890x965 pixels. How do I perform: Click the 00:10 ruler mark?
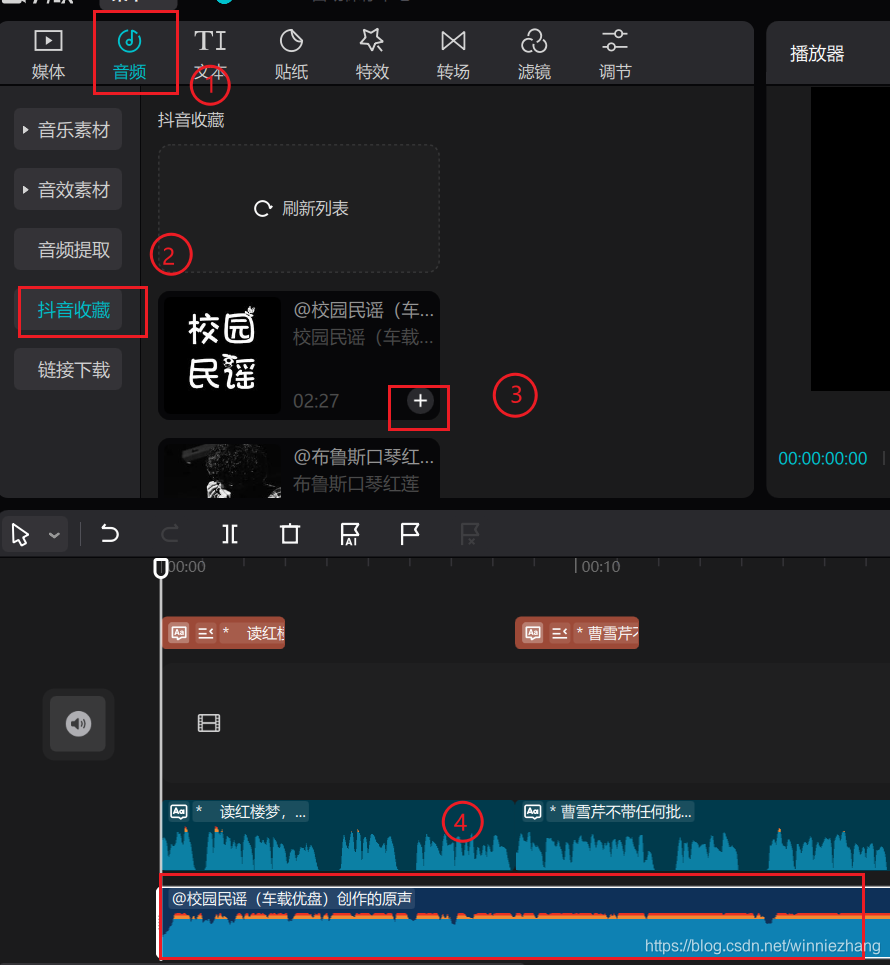point(600,566)
